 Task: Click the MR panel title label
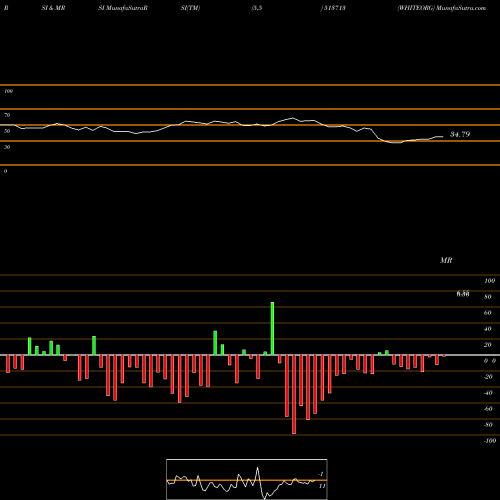[446, 260]
